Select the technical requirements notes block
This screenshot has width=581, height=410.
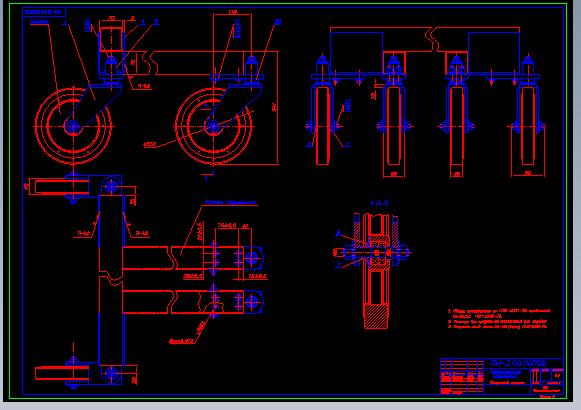click(498, 319)
